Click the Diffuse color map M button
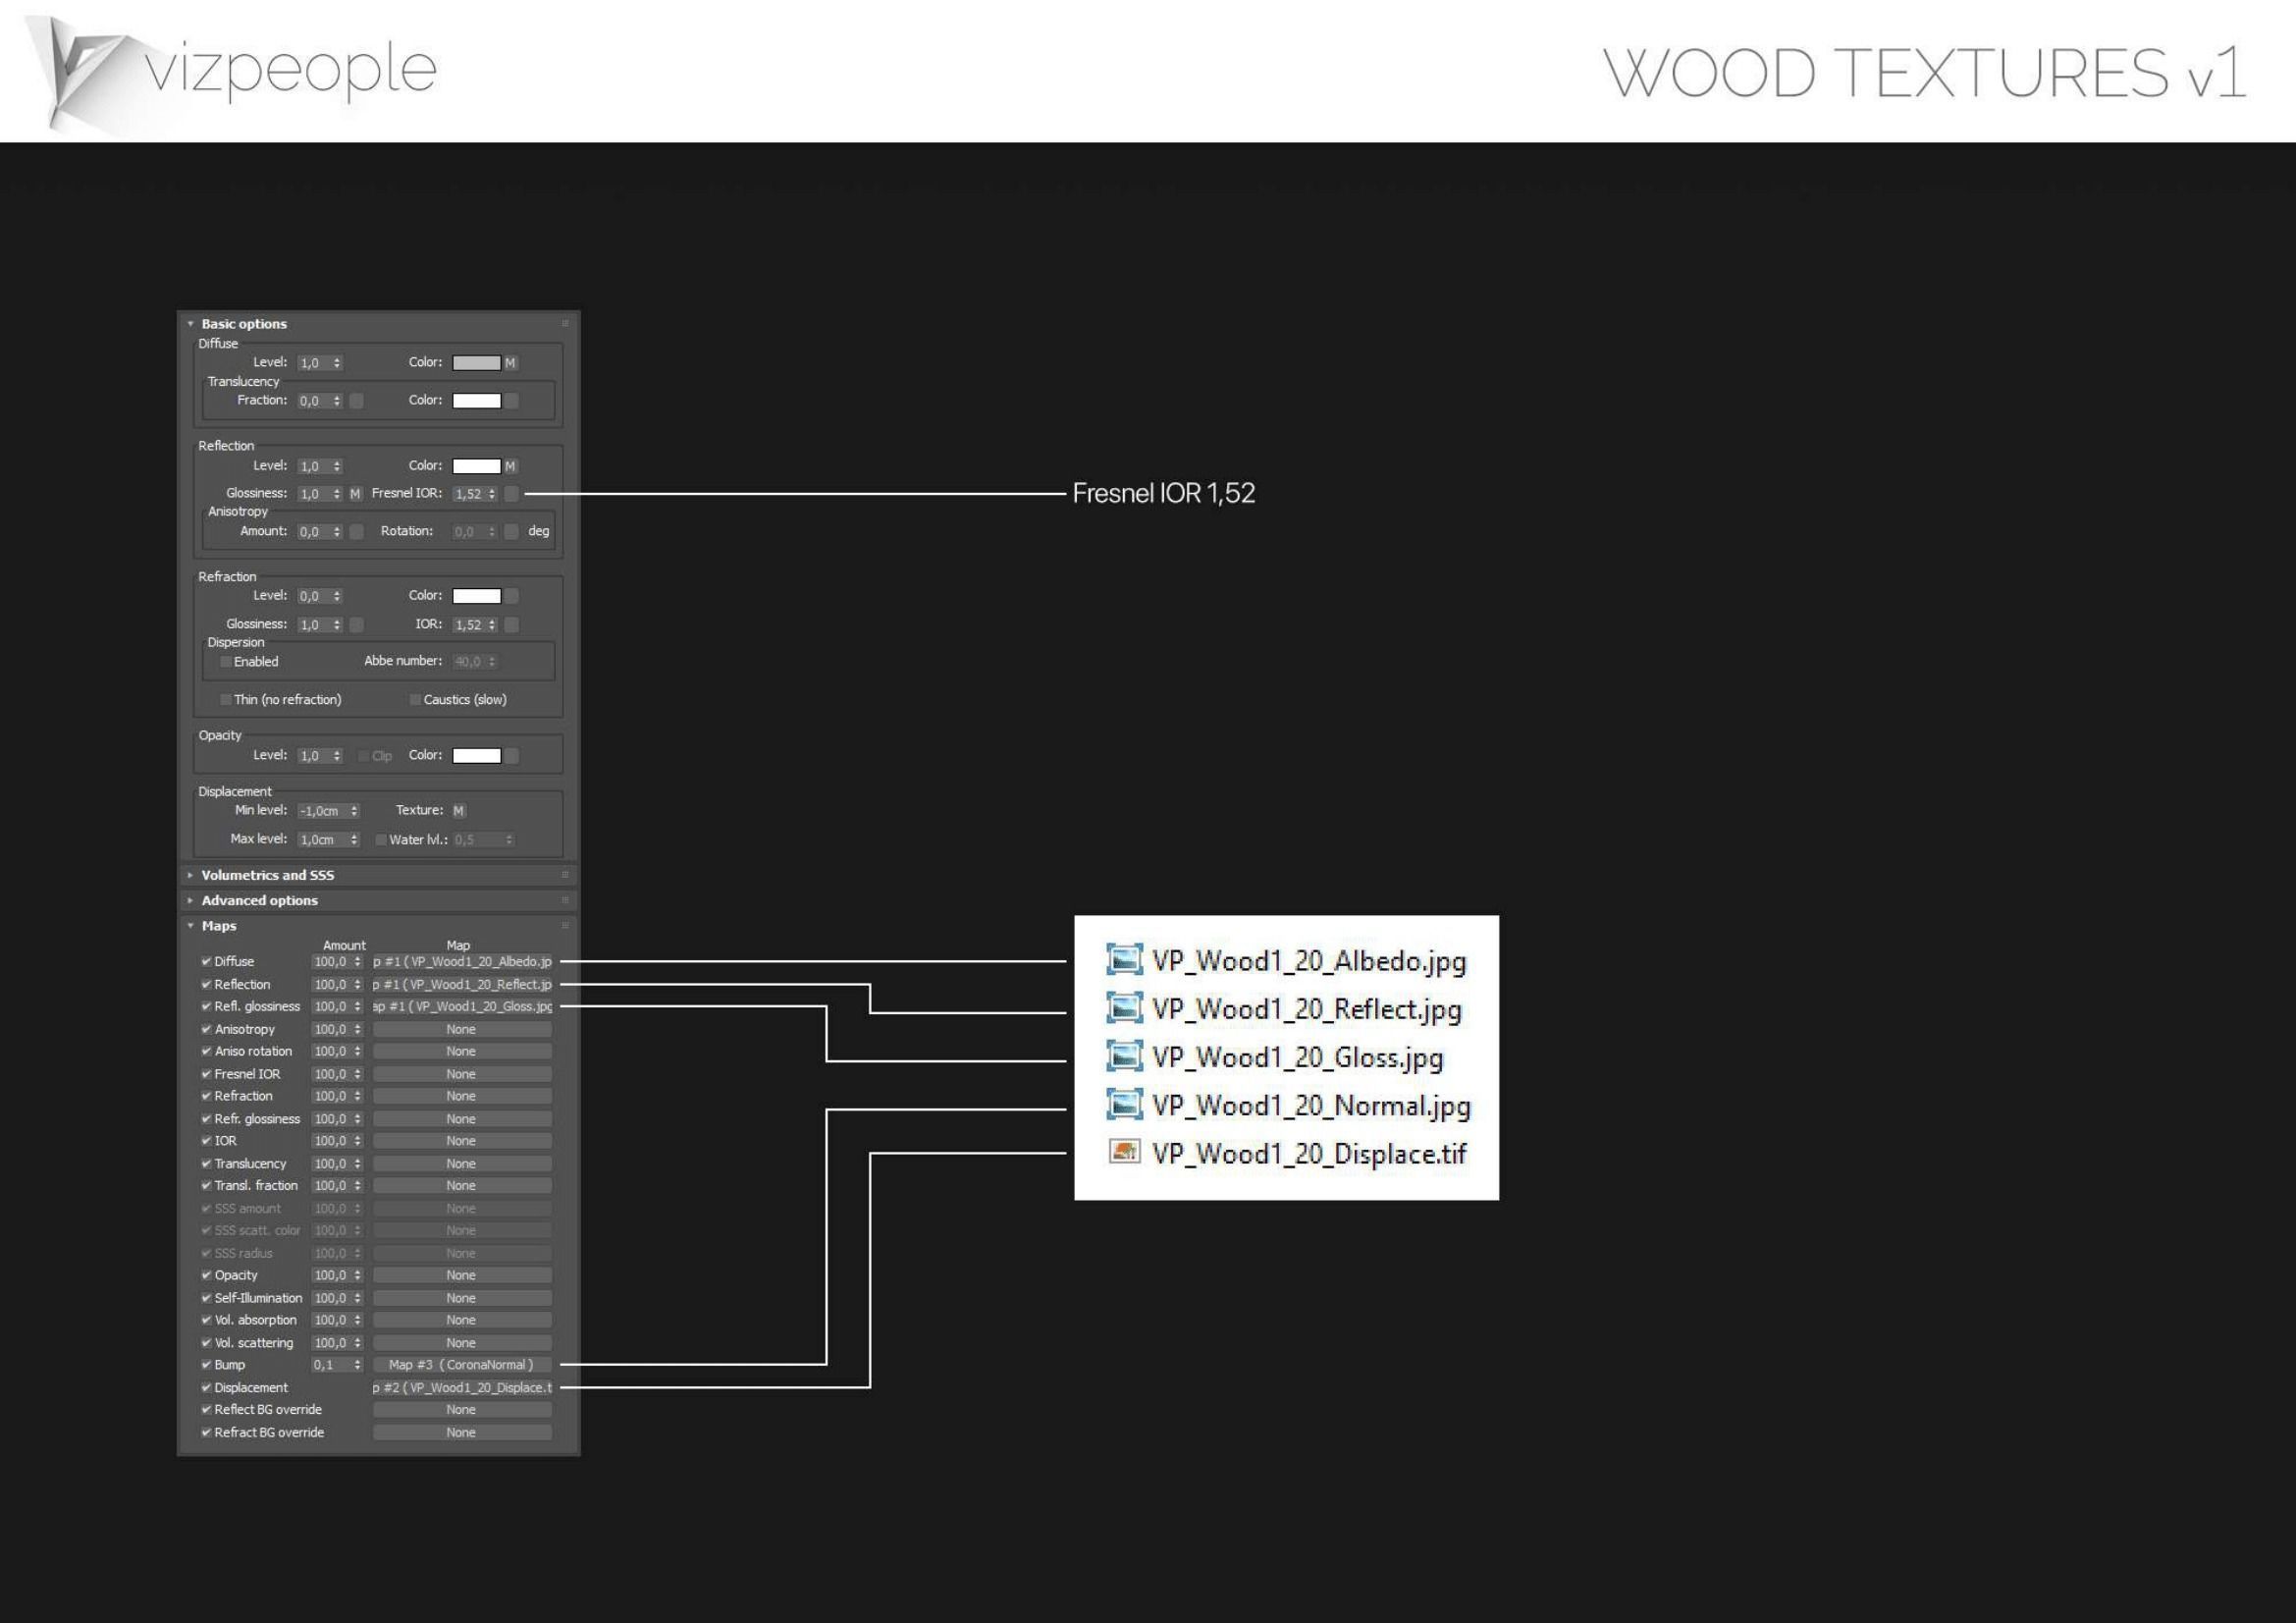The width and height of the screenshot is (2296, 1623). click(x=510, y=363)
